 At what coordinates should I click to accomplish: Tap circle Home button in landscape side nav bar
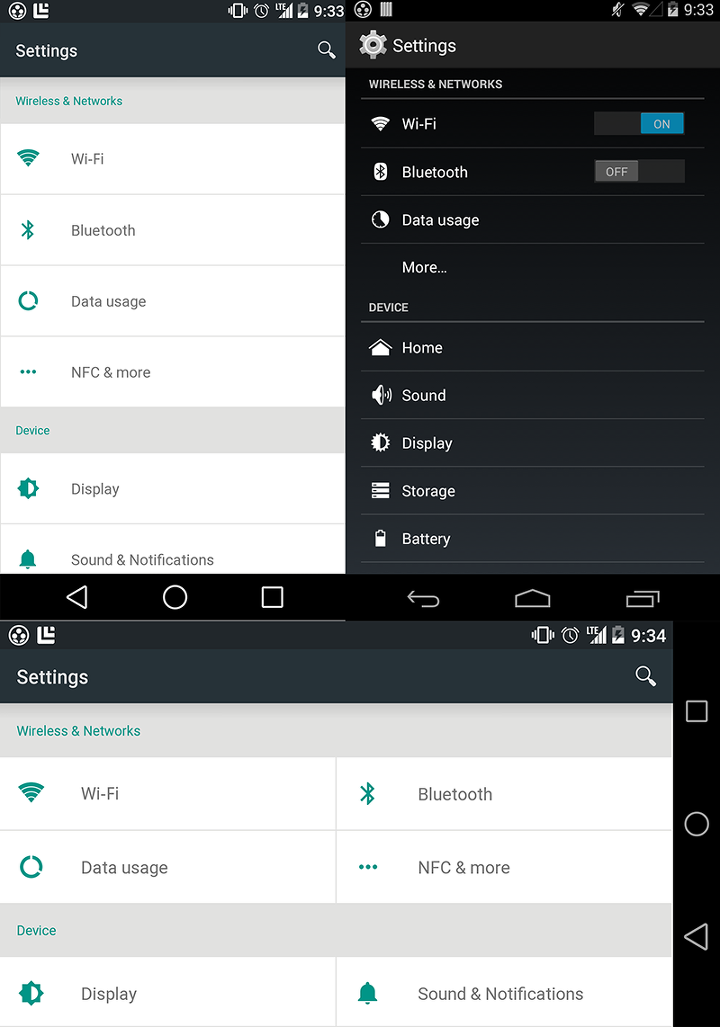click(696, 823)
